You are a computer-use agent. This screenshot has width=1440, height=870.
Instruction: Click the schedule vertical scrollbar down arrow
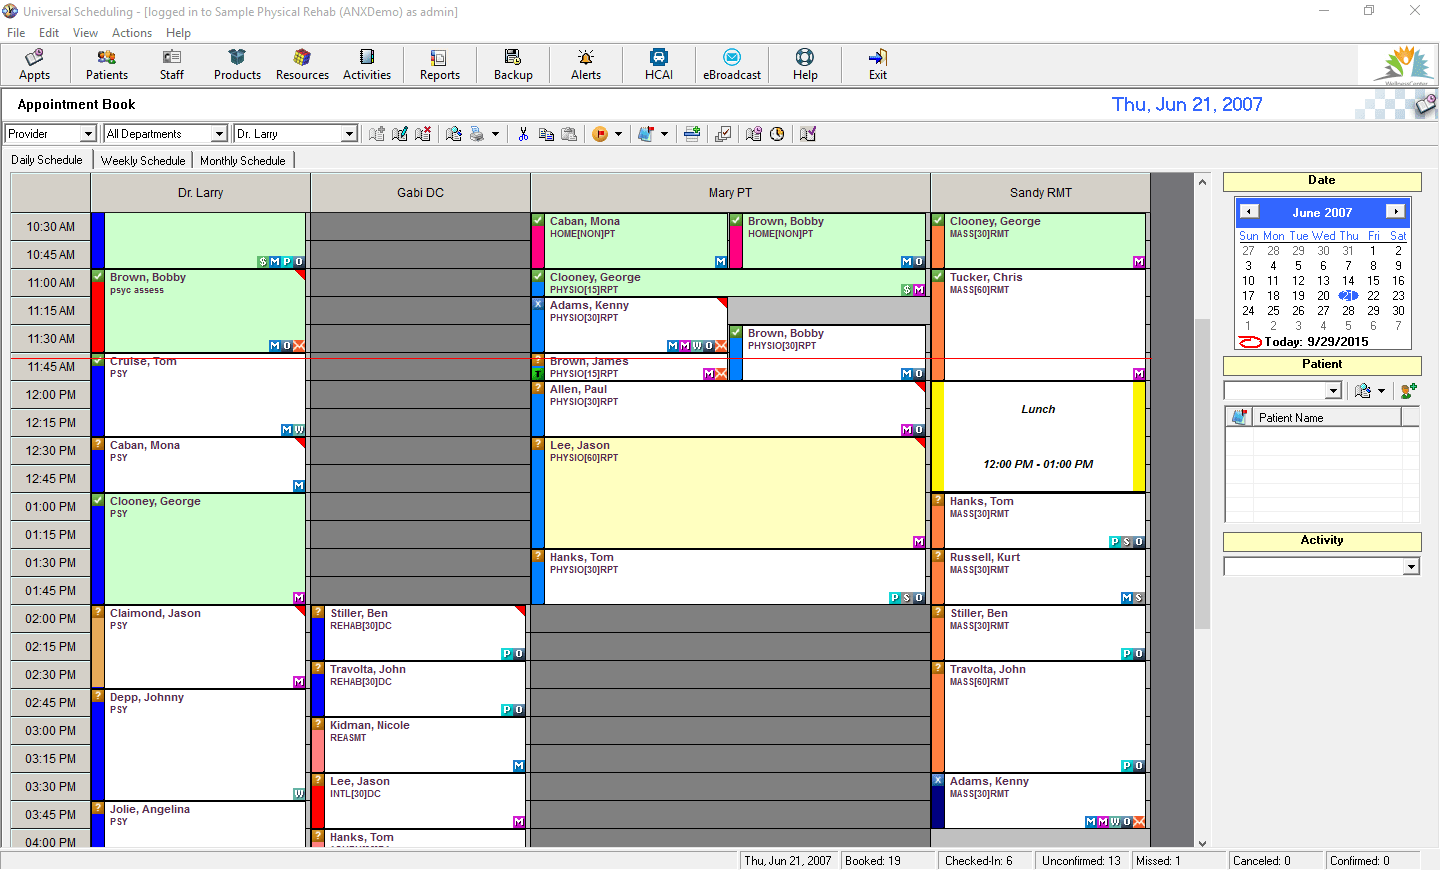point(1202,843)
